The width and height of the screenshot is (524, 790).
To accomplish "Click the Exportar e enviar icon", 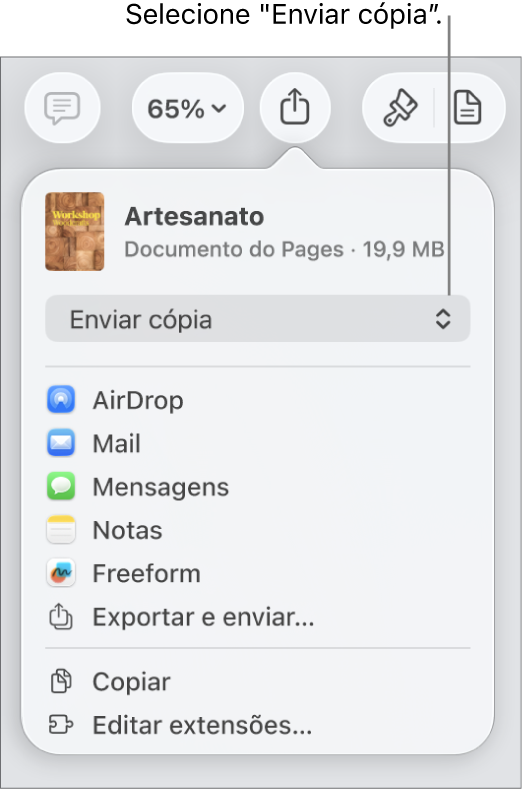I will pos(61,617).
